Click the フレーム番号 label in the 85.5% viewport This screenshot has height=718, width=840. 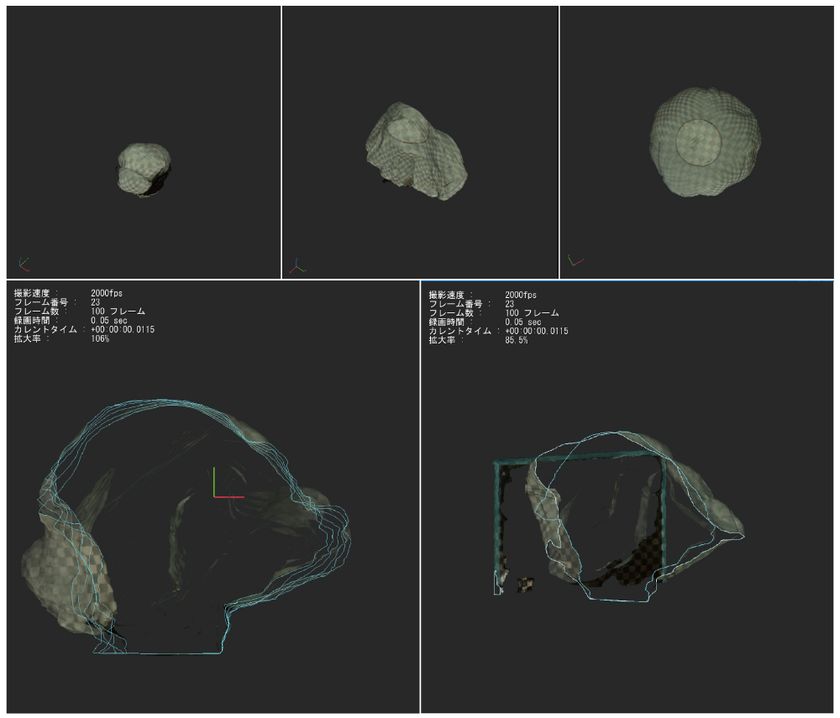[455, 304]
